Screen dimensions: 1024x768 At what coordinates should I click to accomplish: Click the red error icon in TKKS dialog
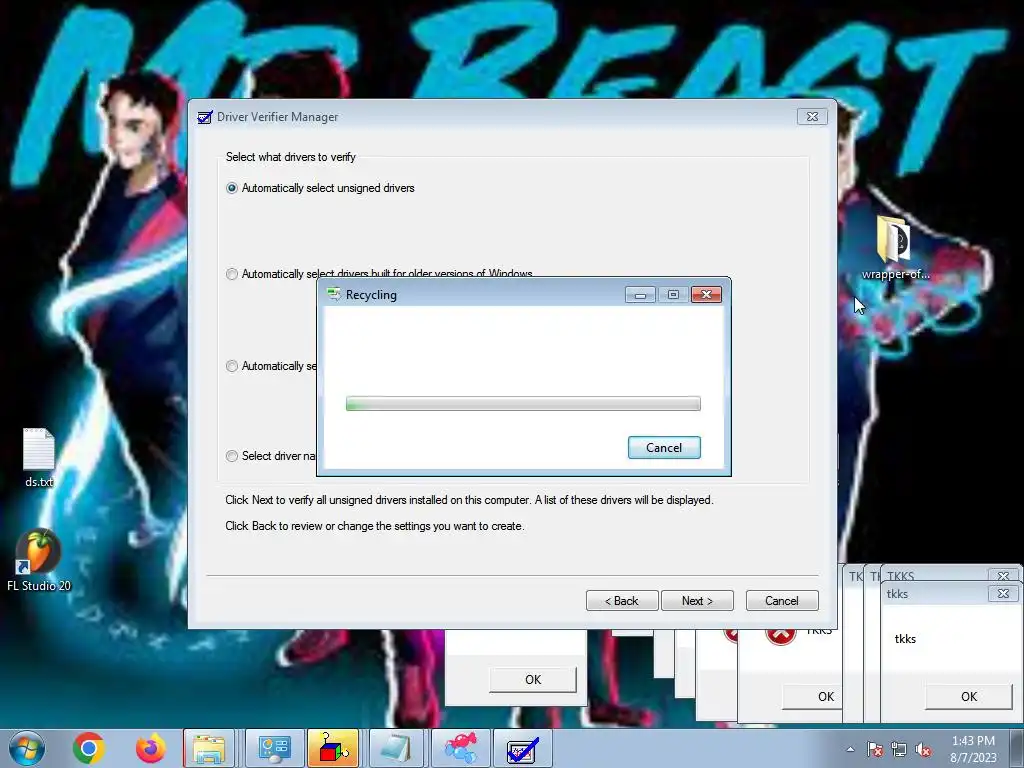pyautogui.click(x=780, y=635)
